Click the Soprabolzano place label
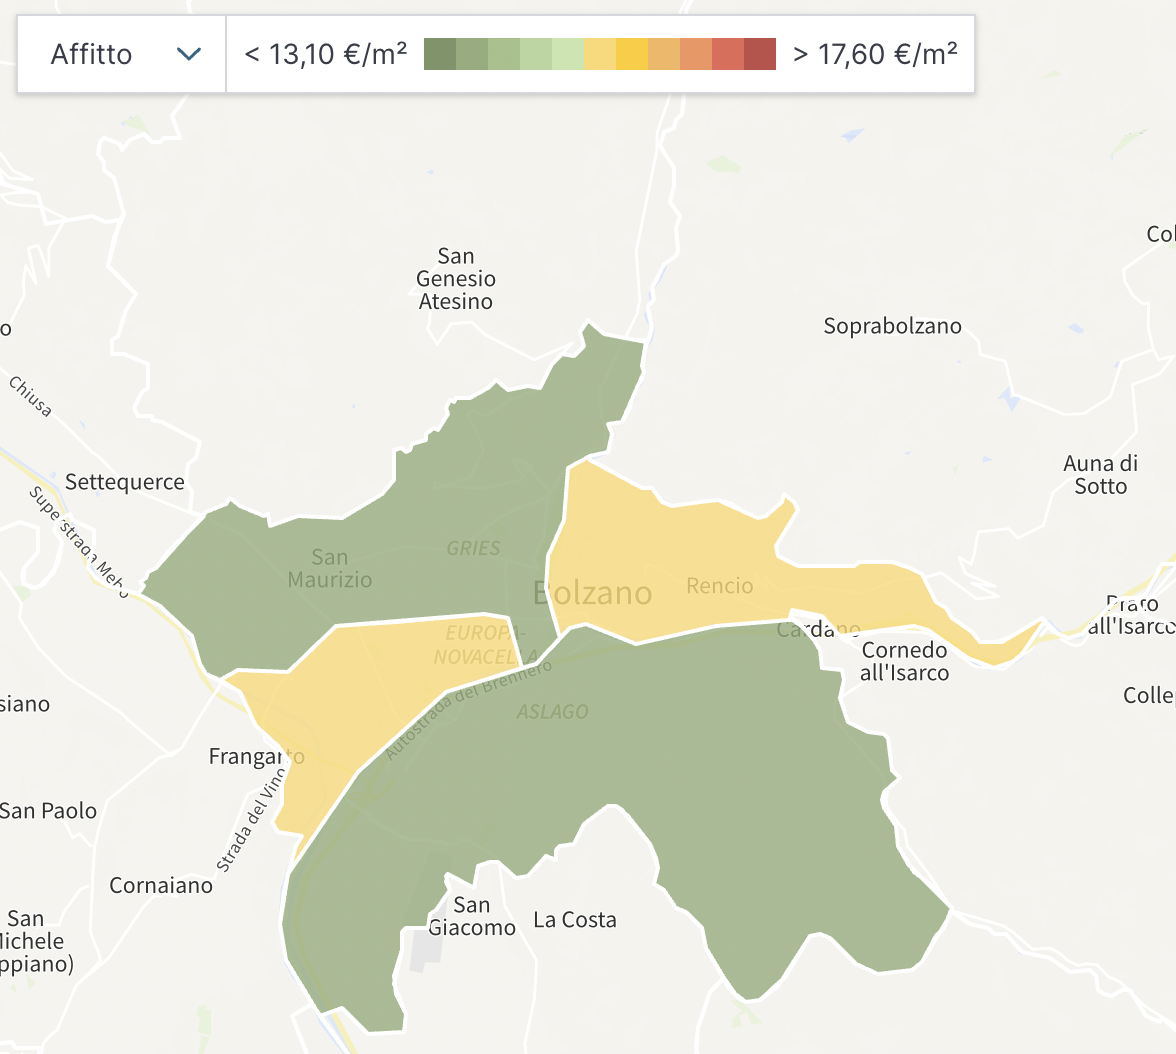The width and height of the screenshot is (1176, 1054). (x=892, y=326)
